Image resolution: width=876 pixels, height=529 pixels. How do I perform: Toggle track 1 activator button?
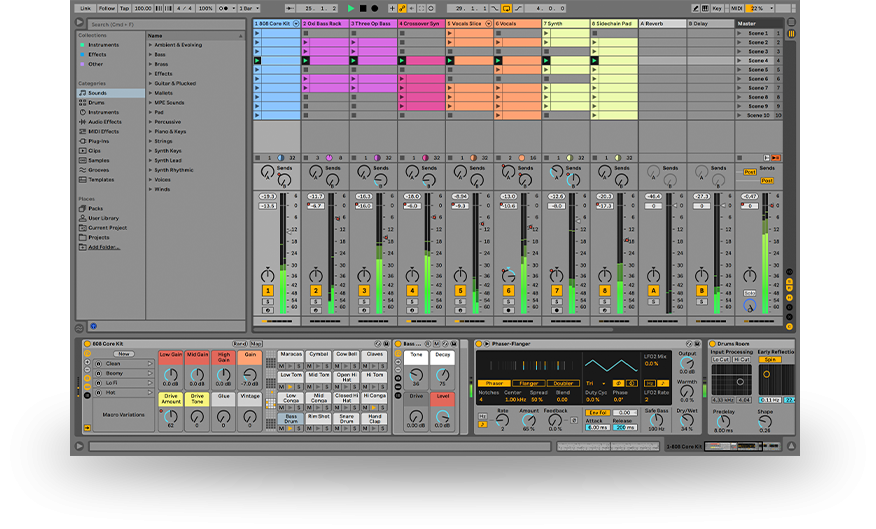(268, 291)
